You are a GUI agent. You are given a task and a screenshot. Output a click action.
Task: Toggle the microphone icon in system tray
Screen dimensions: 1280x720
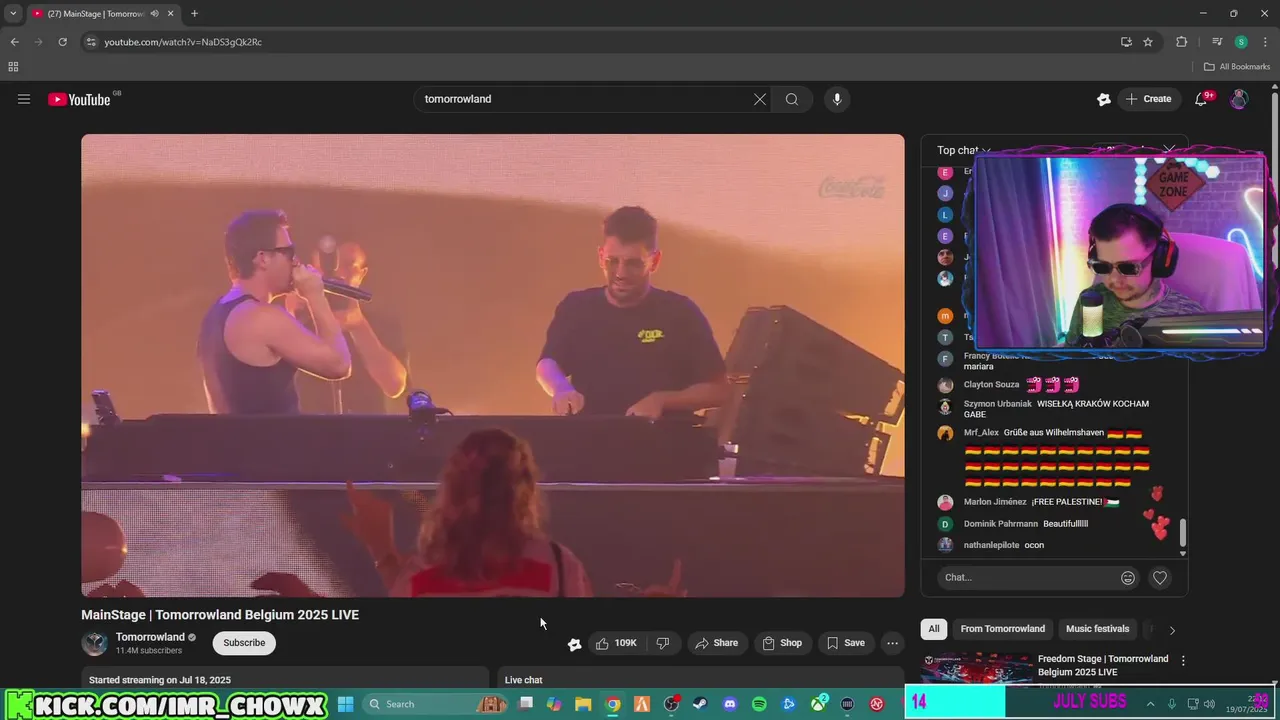pos(1172,704)
